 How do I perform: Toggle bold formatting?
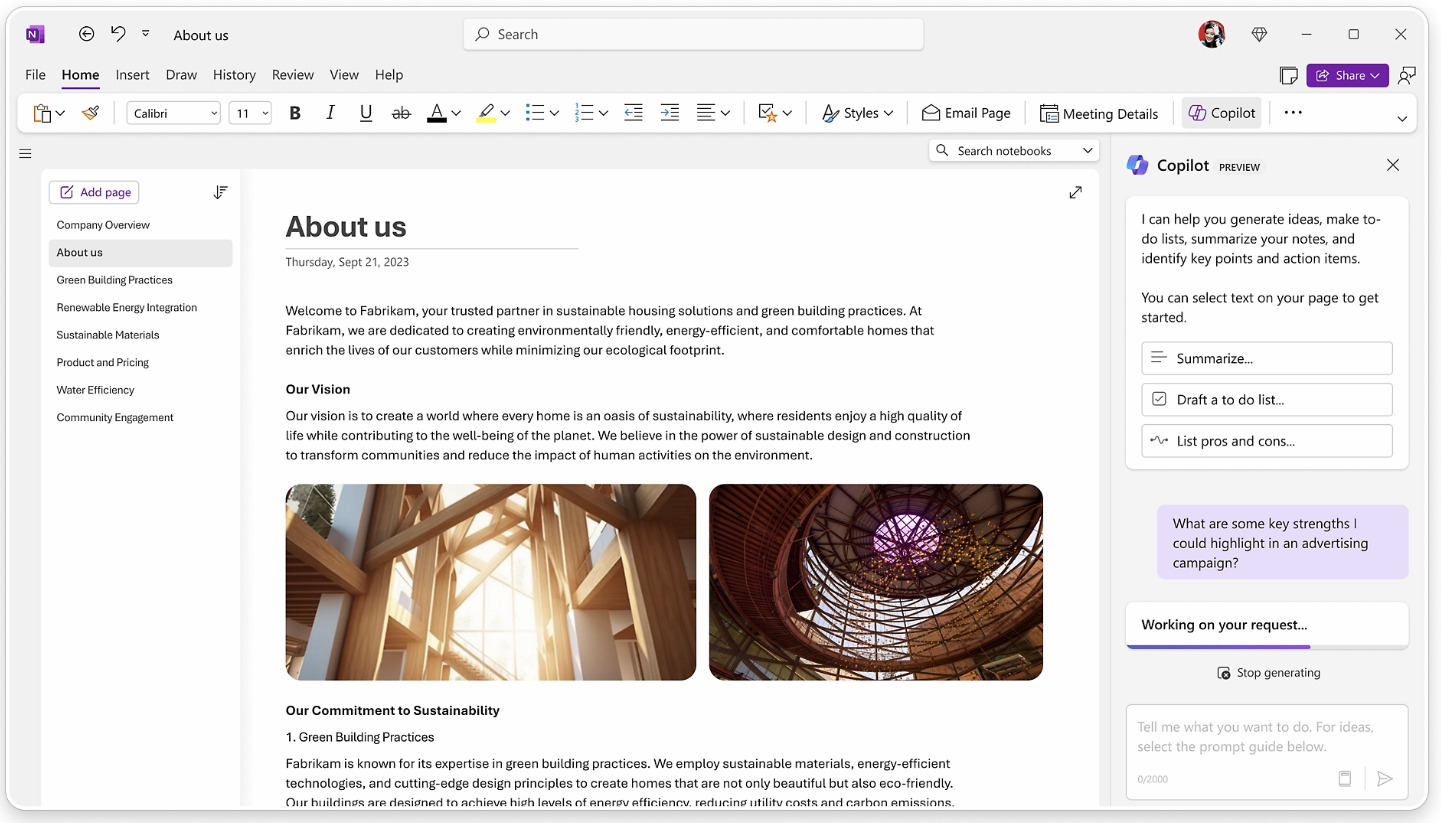point(294,112)
